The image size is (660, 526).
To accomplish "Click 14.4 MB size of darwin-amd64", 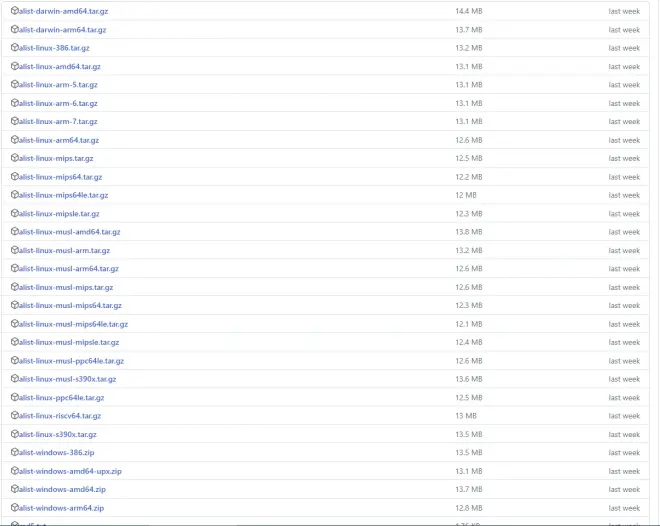I will click(x=468, y=11).
